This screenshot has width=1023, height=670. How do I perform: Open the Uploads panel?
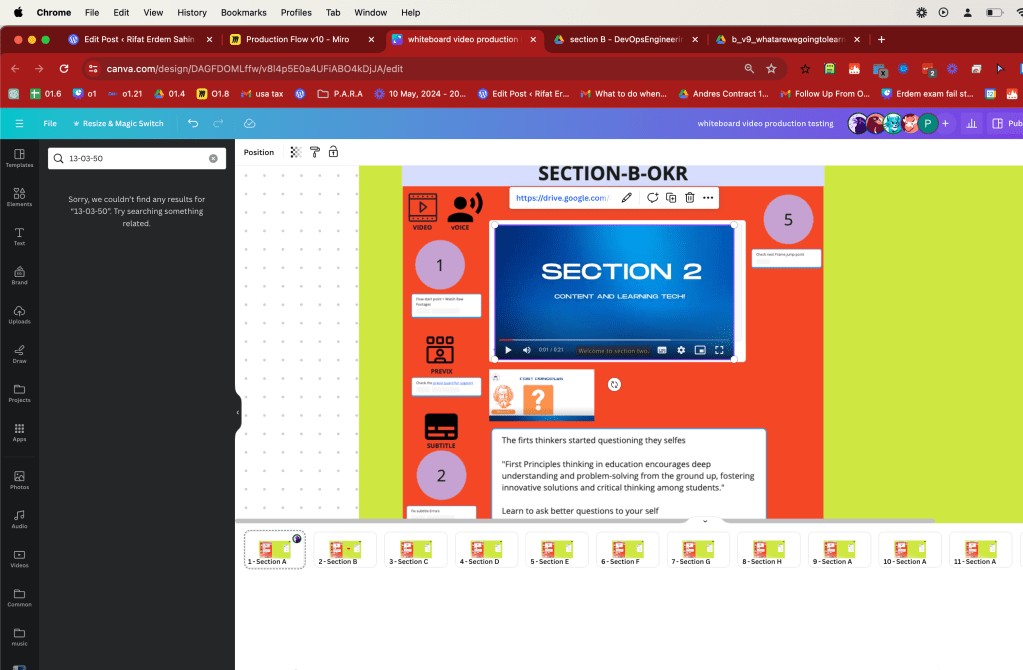20,314
